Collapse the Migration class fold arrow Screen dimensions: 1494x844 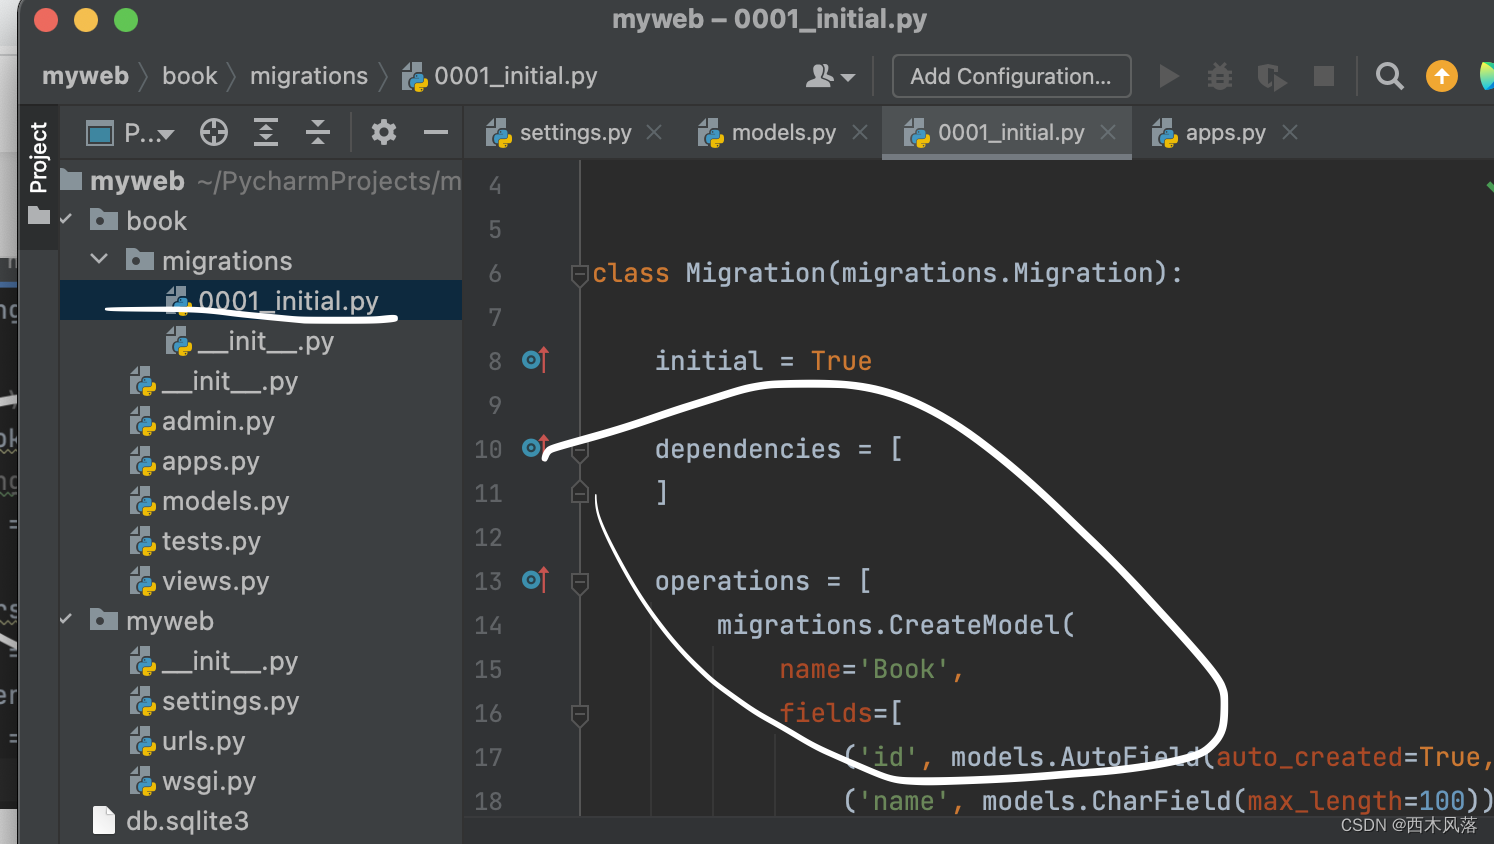(579, 273)
